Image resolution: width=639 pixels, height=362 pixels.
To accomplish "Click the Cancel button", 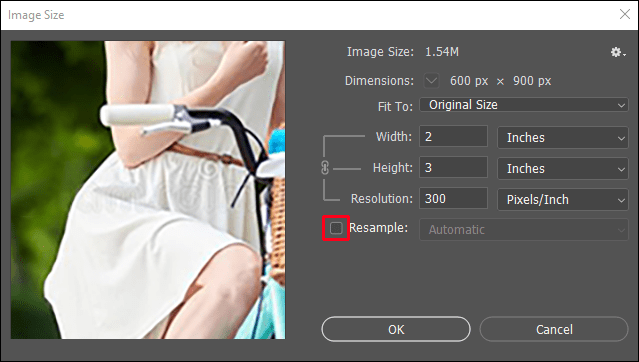I will point(554,329).
